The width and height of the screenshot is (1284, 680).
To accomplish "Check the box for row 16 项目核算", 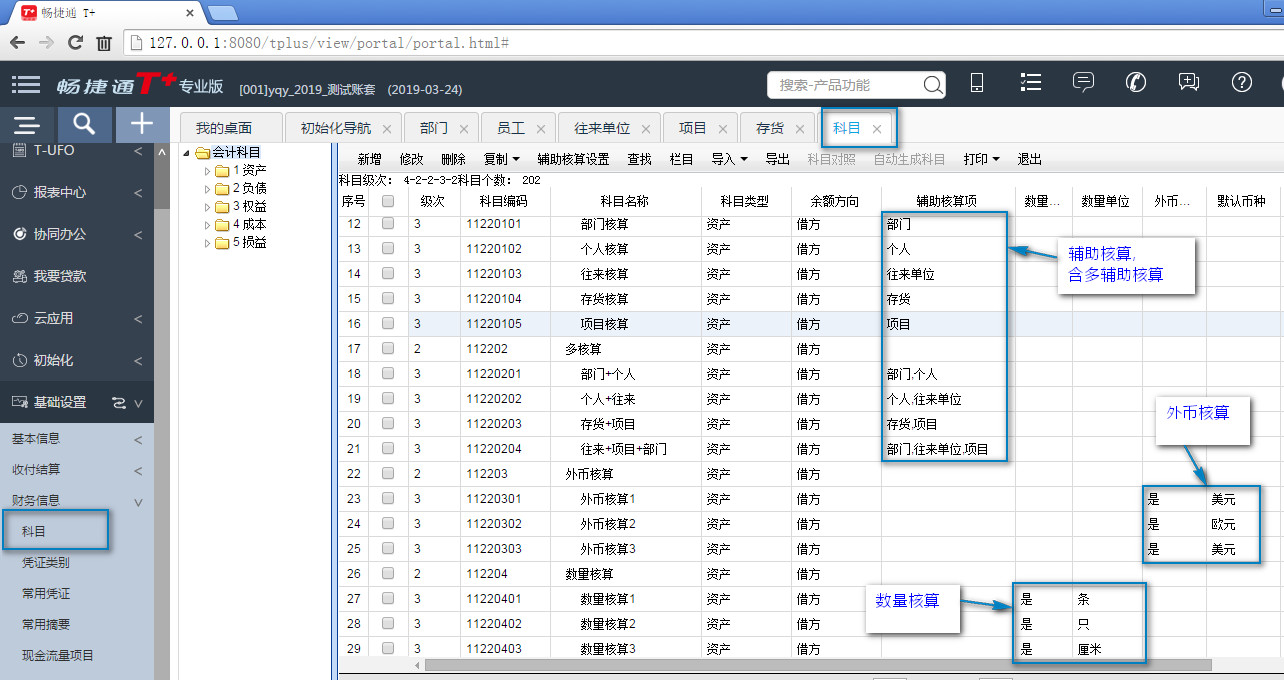I will tap(388, 324).
